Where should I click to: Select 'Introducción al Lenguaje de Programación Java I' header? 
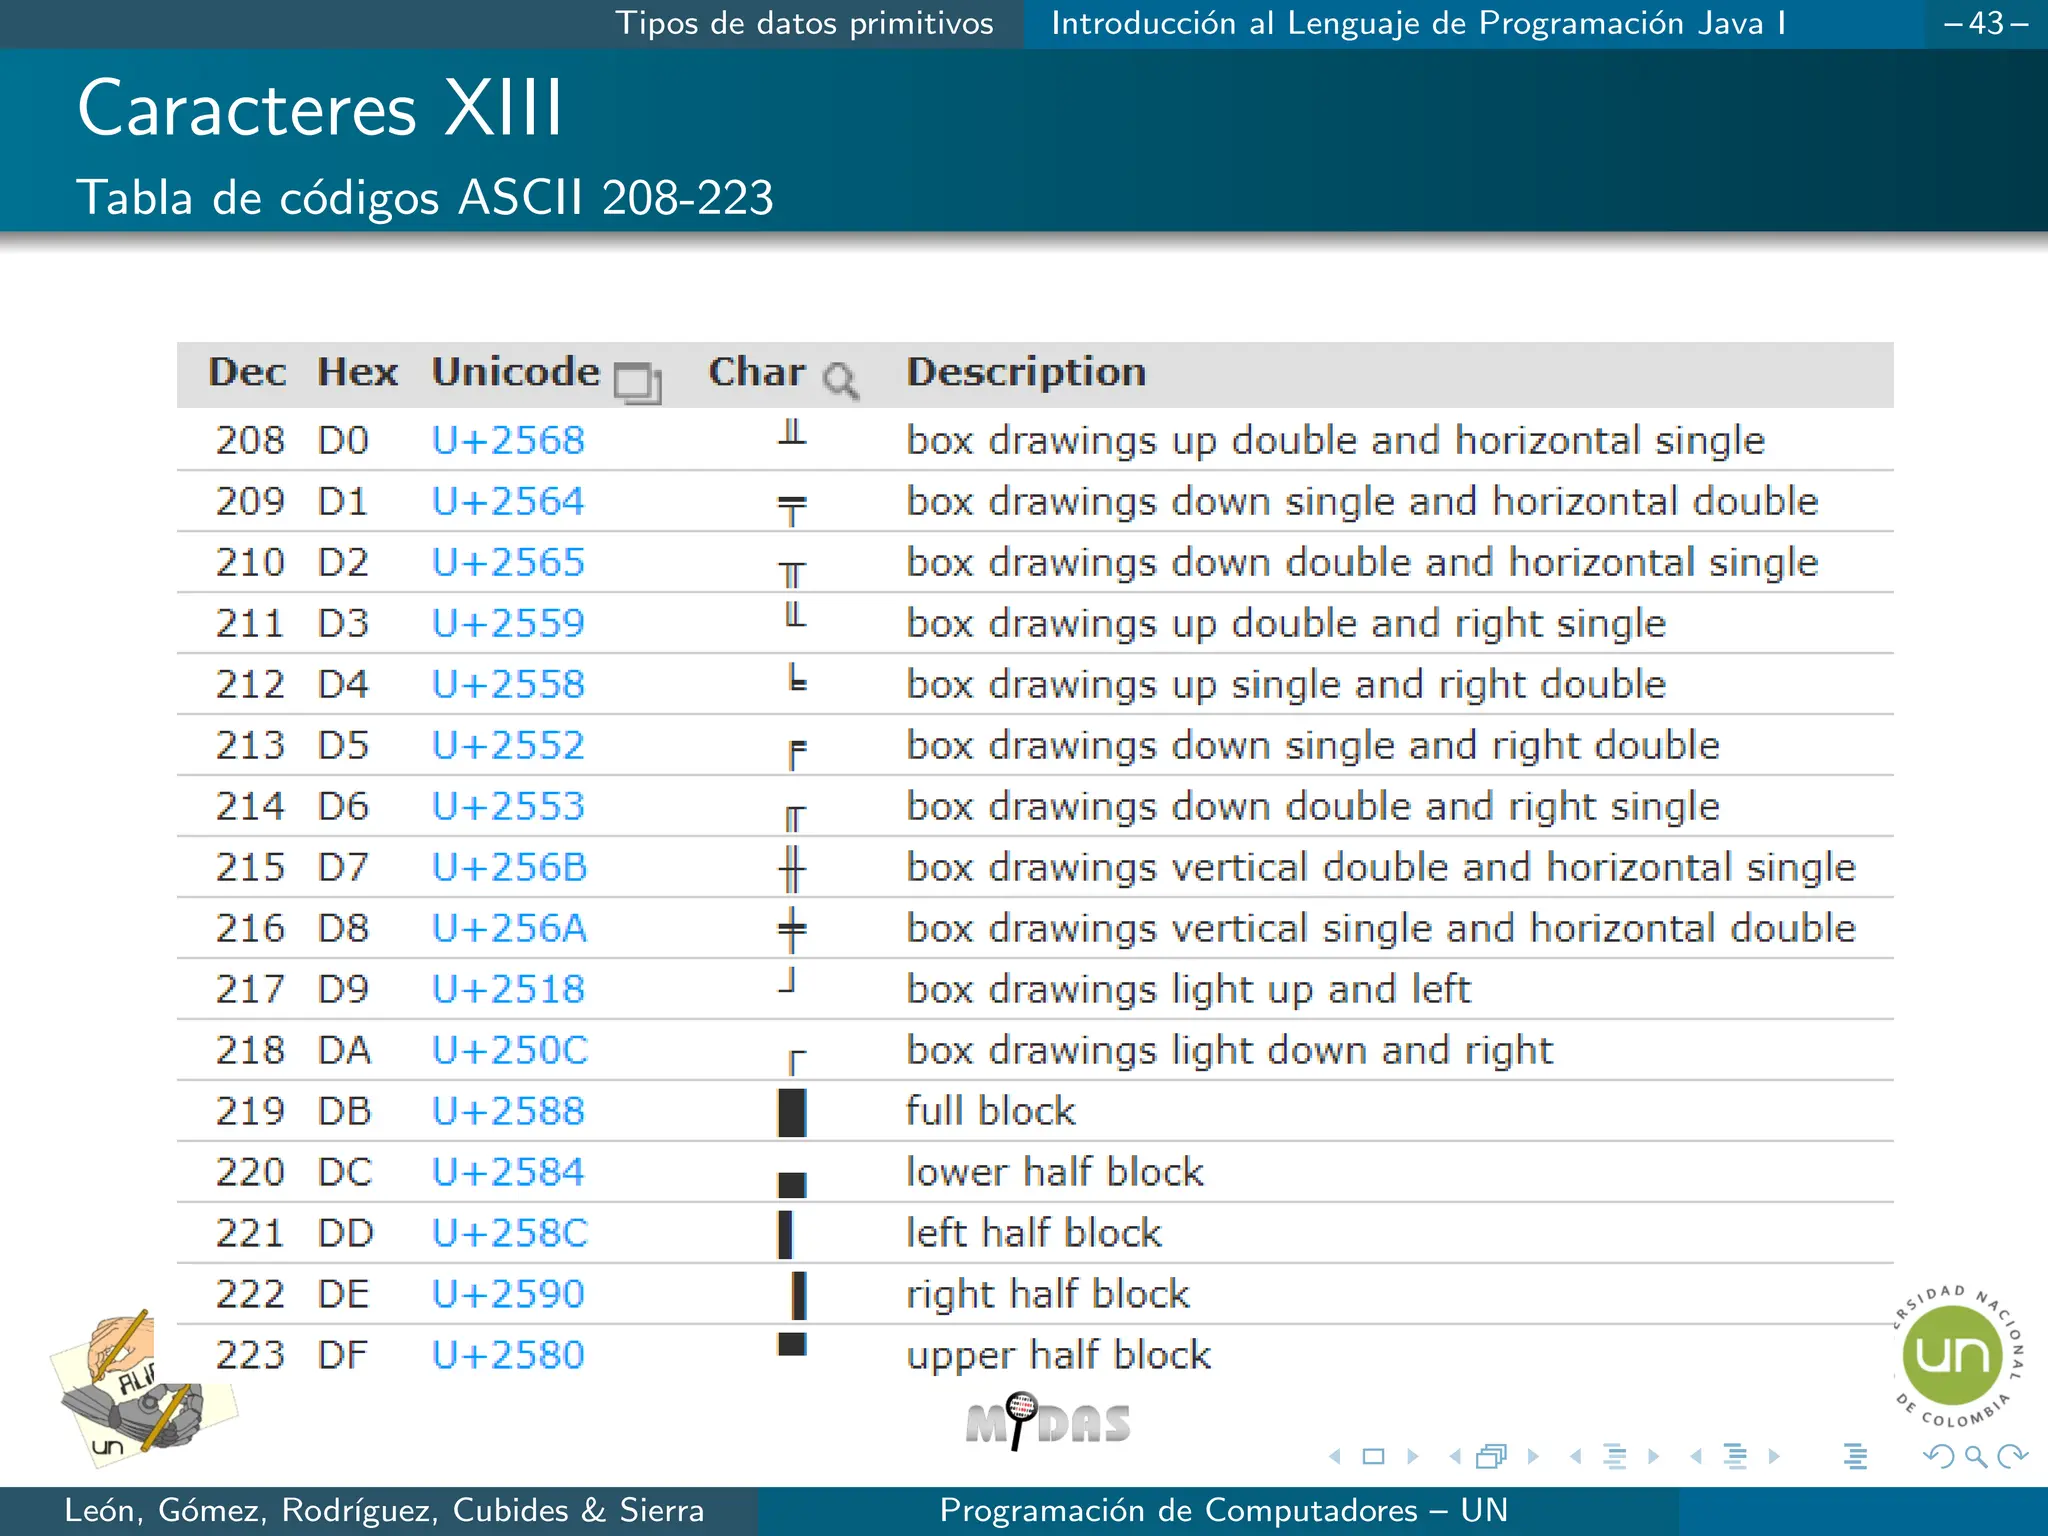coord(1418,23)
